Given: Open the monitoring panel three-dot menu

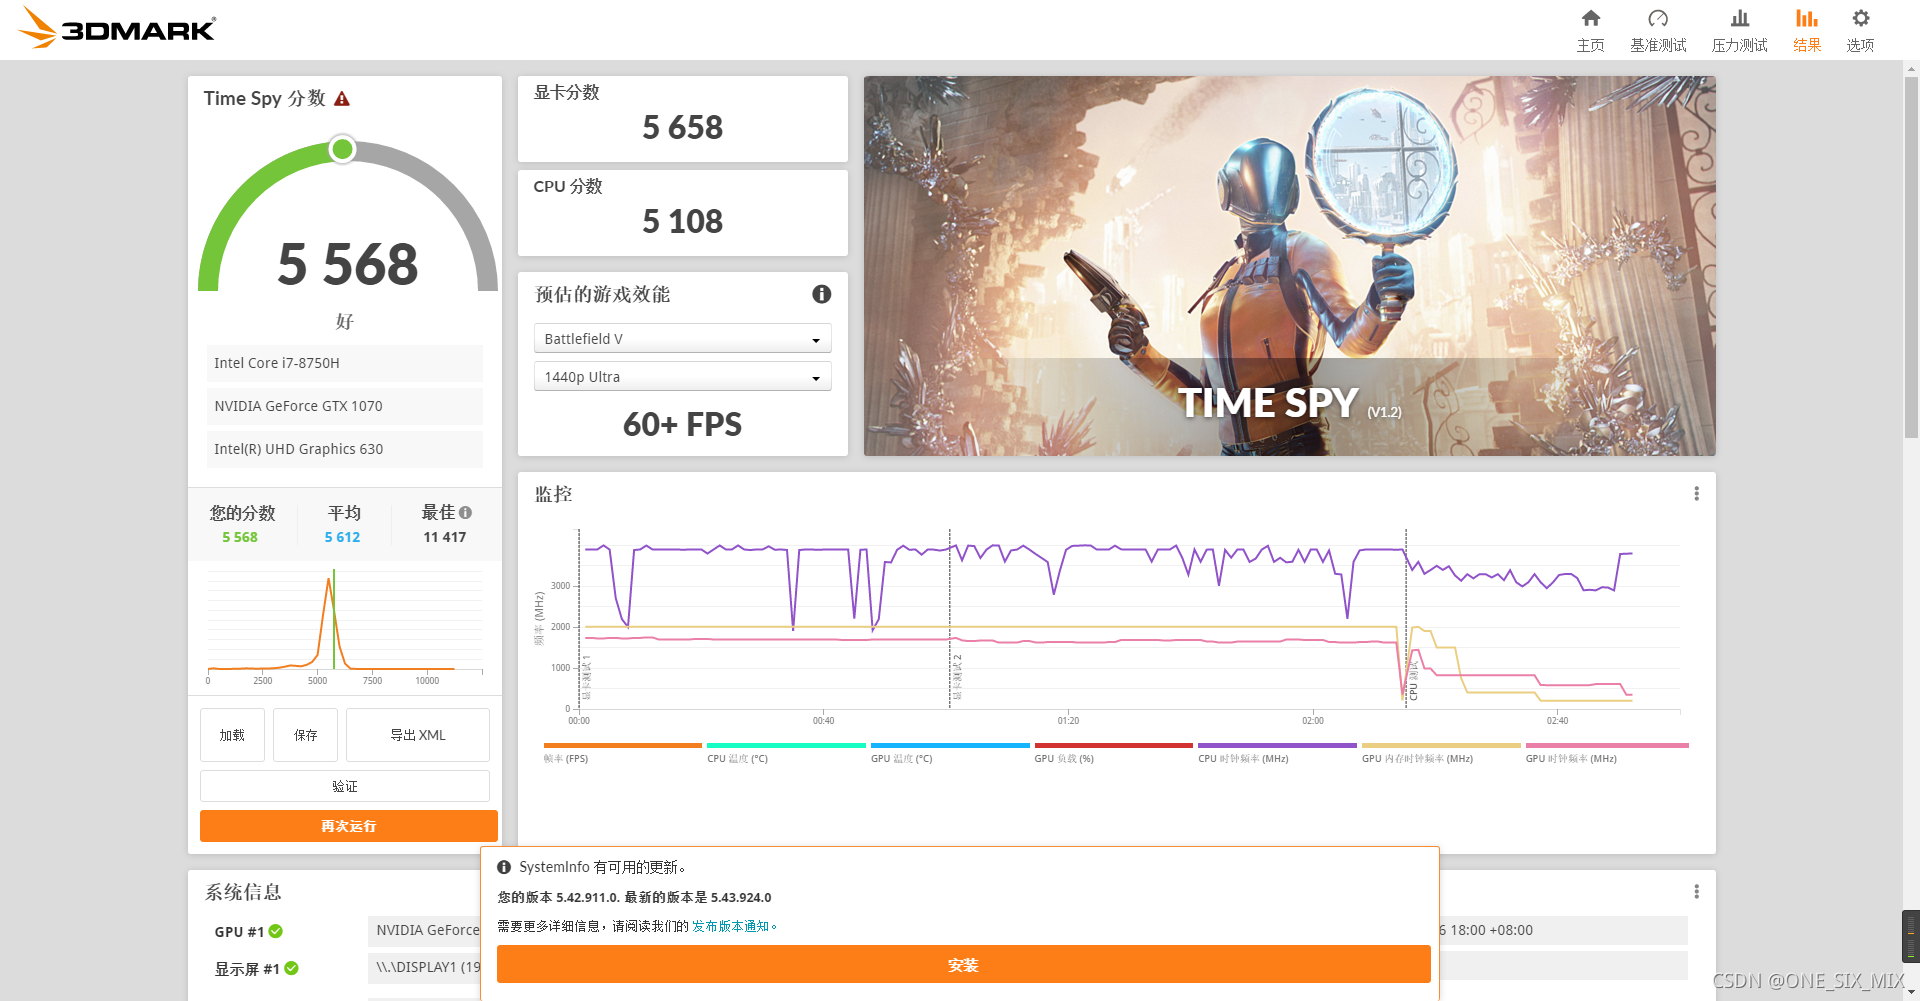Looking at the screenshot, I should (x=1696, y=494).
